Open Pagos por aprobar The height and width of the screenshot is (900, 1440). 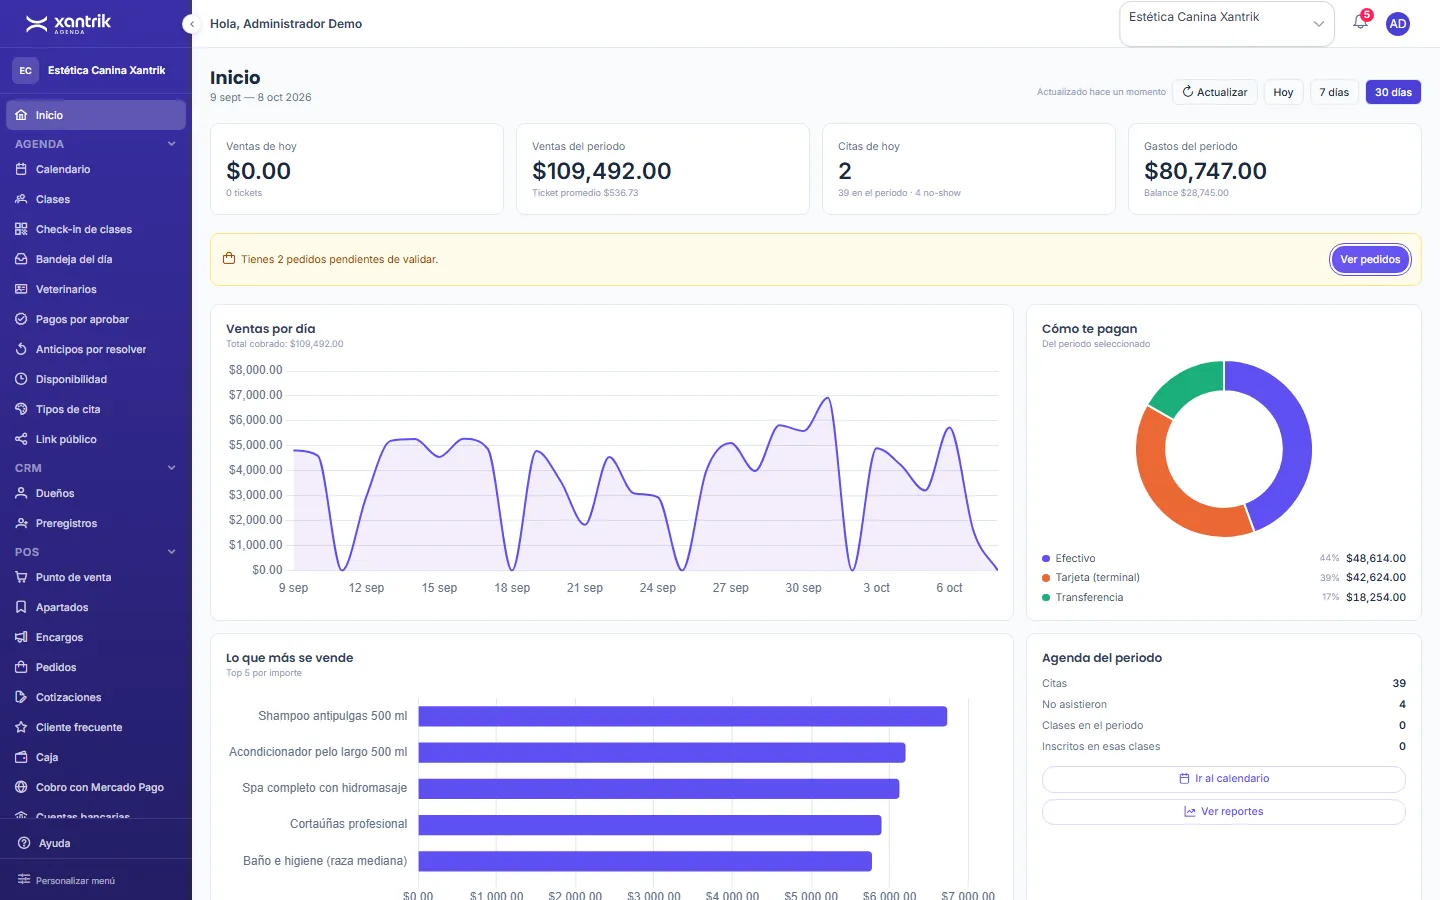point(96,319)
